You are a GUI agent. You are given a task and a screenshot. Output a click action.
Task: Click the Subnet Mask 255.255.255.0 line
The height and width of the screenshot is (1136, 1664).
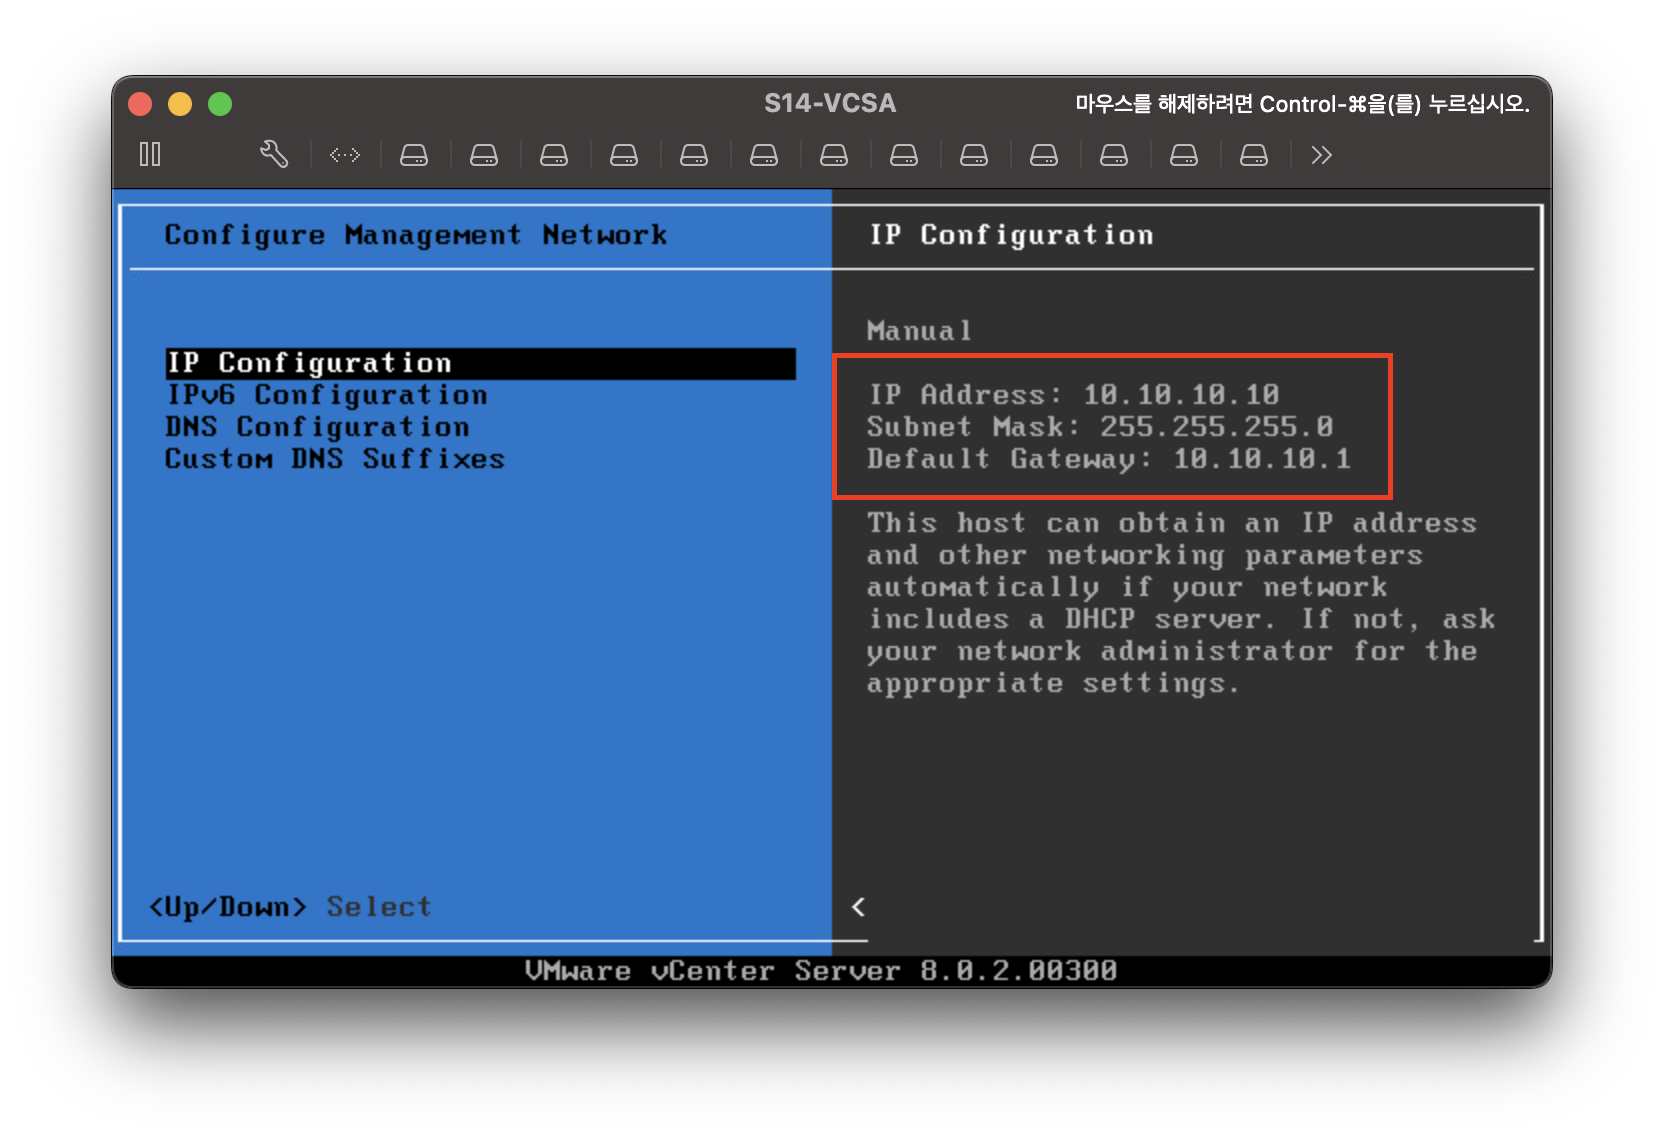click(1100, 427)
